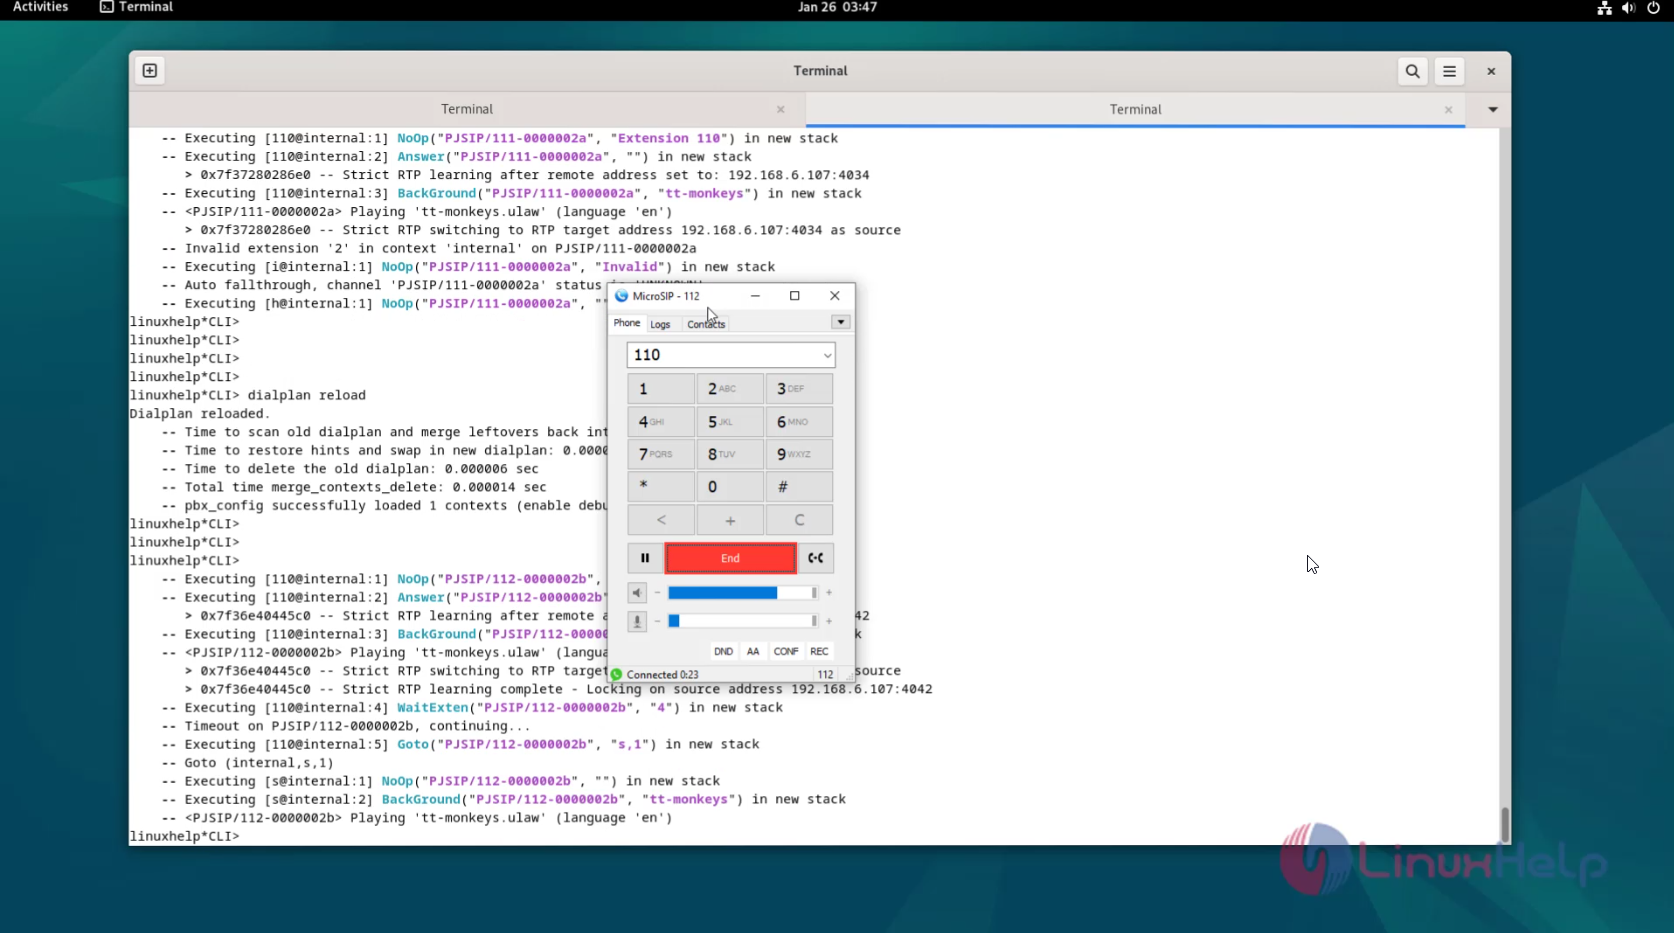The width and height of the screenshot is (1674, 933).
Task: Click the last 'linuxhelp*CLI>' prompt line
Action: click(184, 836)
